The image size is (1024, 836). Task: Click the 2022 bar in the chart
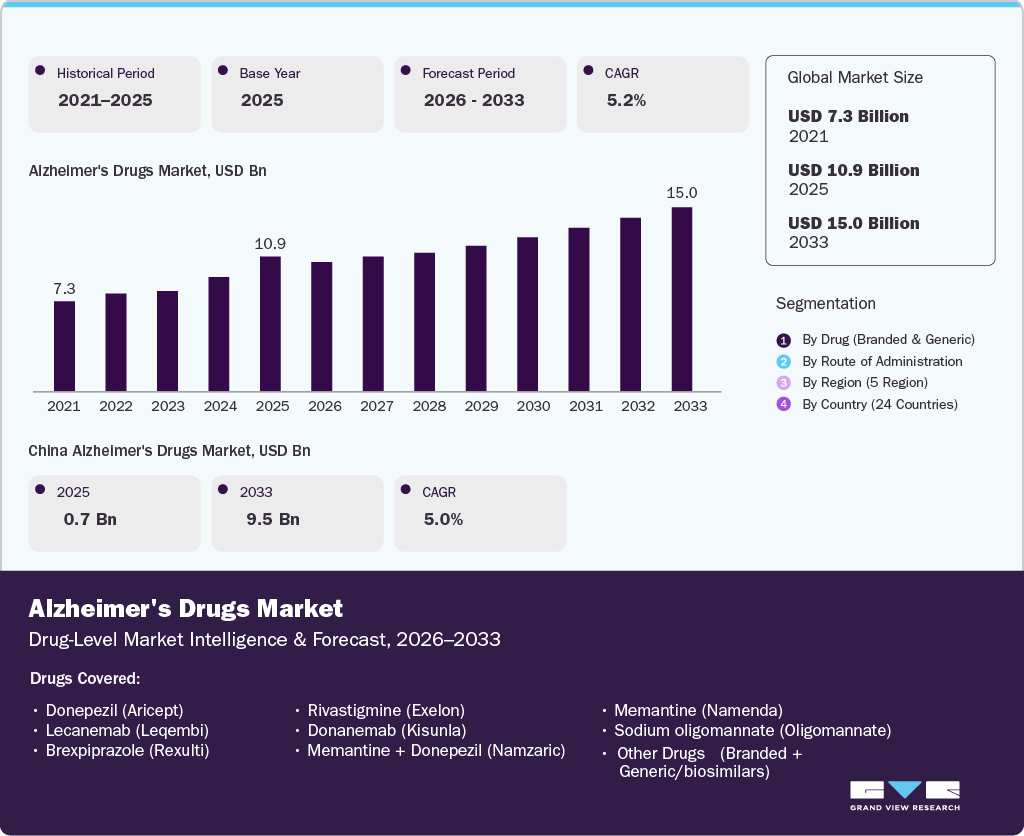(116, 342)
